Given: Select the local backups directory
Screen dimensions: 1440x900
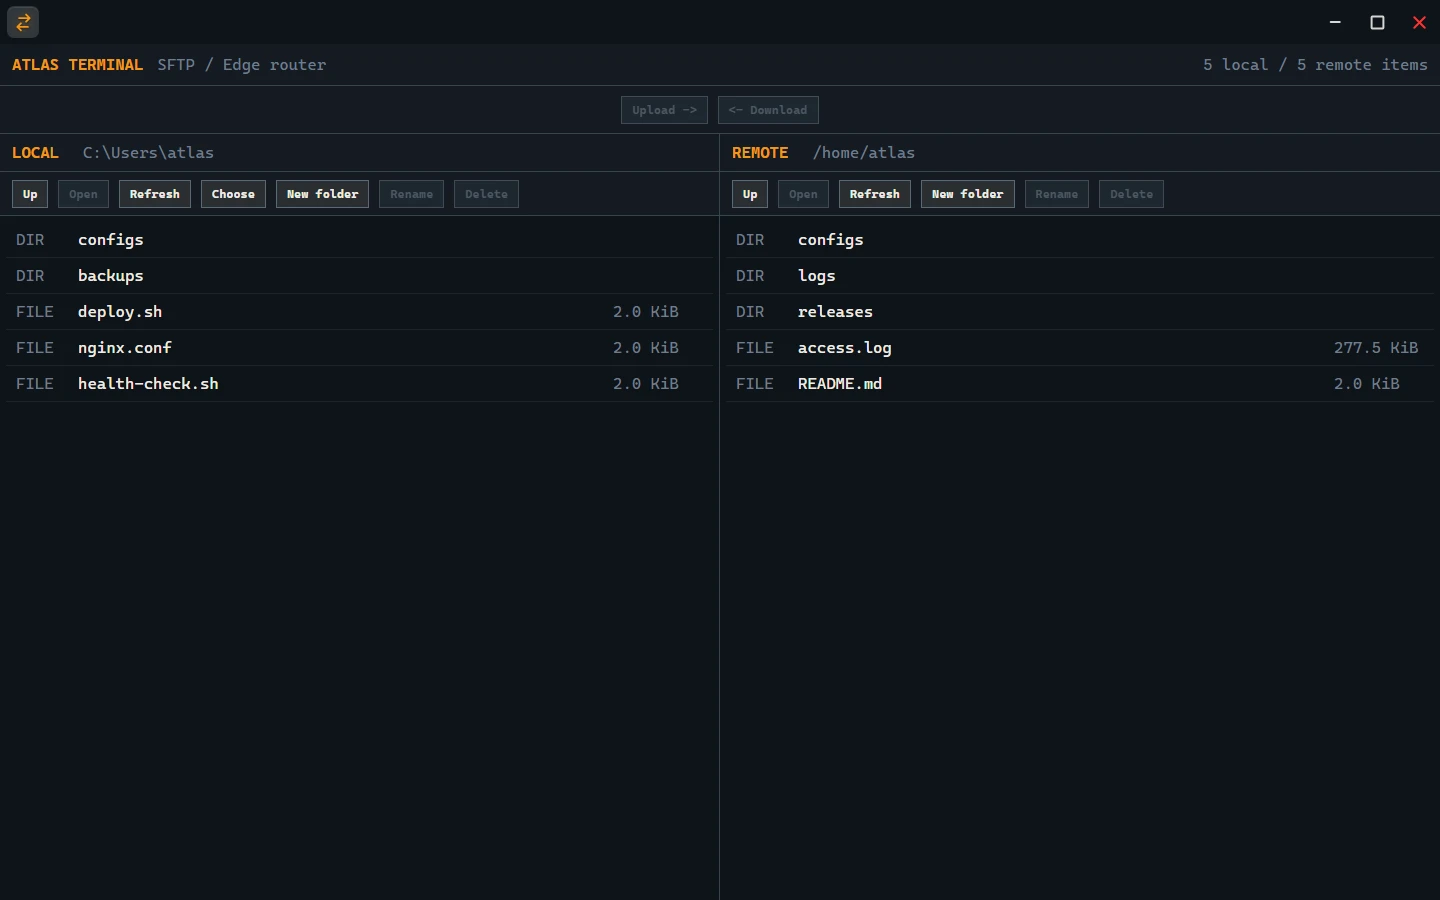Looking at the screenshot, I should 360,276.
